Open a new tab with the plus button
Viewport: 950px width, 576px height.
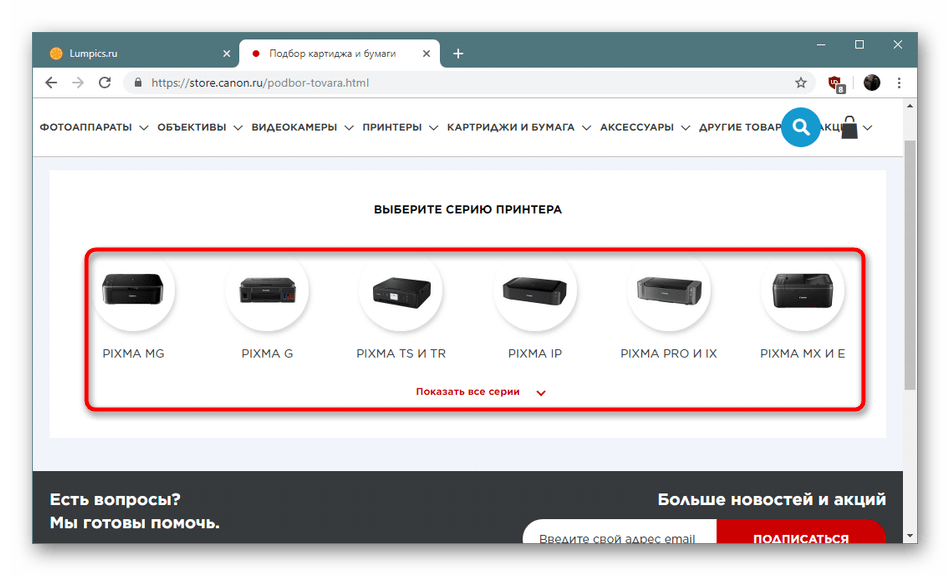458,54
